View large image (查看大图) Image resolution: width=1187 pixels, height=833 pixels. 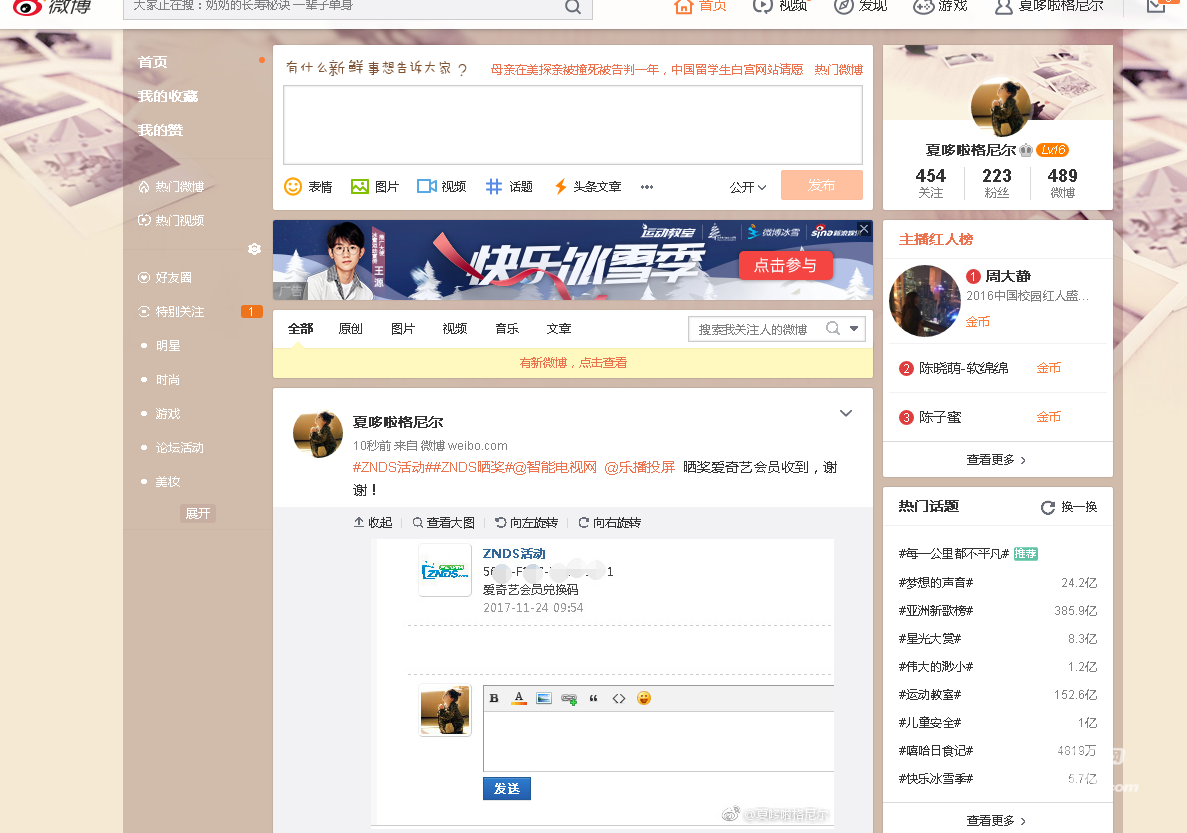point(444,523)
